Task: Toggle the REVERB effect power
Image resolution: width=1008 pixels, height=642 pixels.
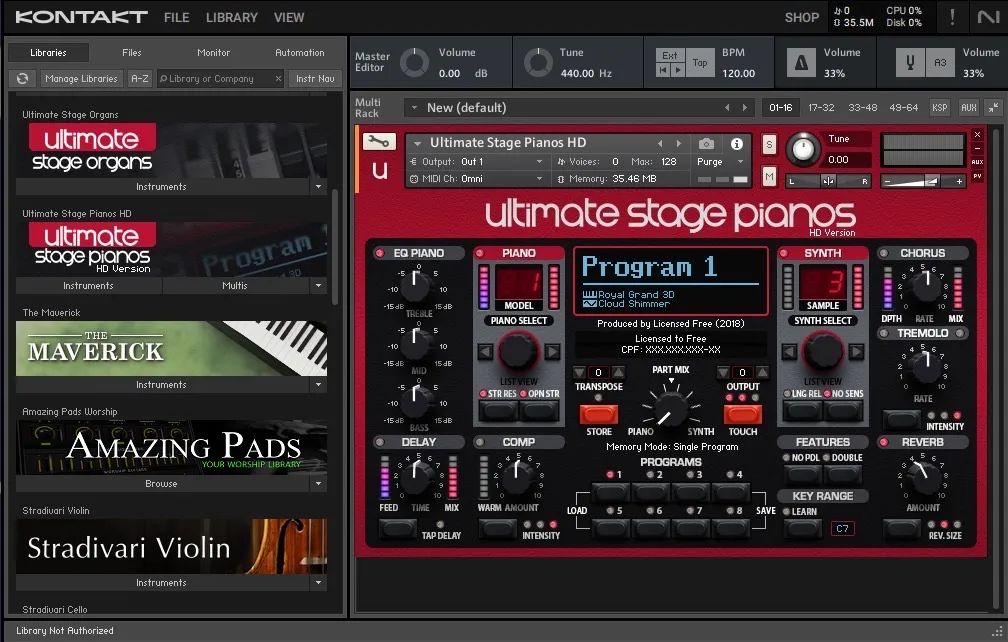Action: click(x=884, y=442)
